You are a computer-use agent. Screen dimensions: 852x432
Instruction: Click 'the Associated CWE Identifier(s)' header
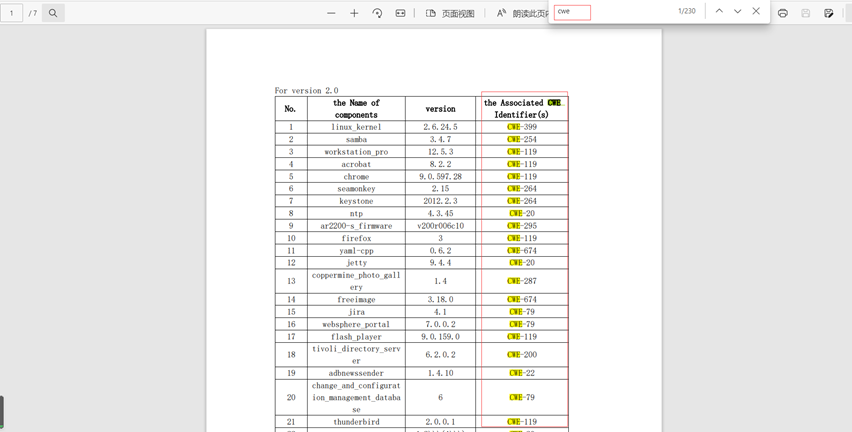(522, 109)
